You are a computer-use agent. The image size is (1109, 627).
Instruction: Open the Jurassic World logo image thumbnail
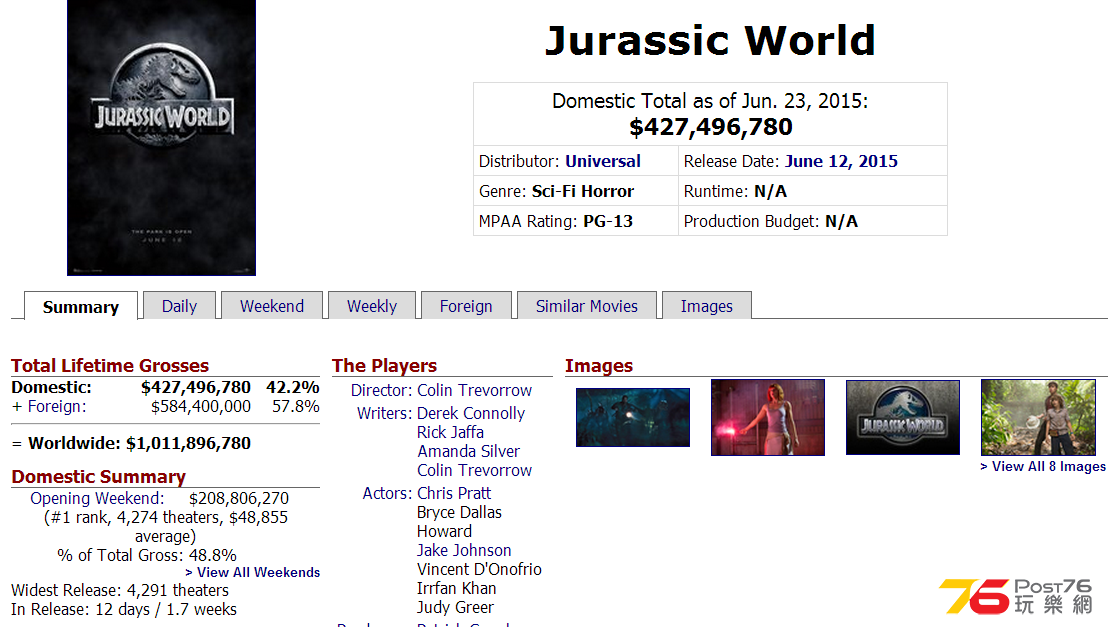point(903,417)
